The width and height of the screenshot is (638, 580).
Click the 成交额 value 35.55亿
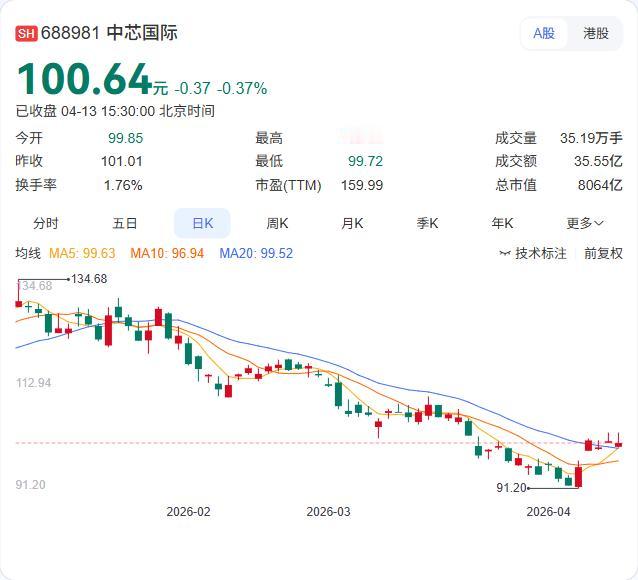tap(598, 161)
